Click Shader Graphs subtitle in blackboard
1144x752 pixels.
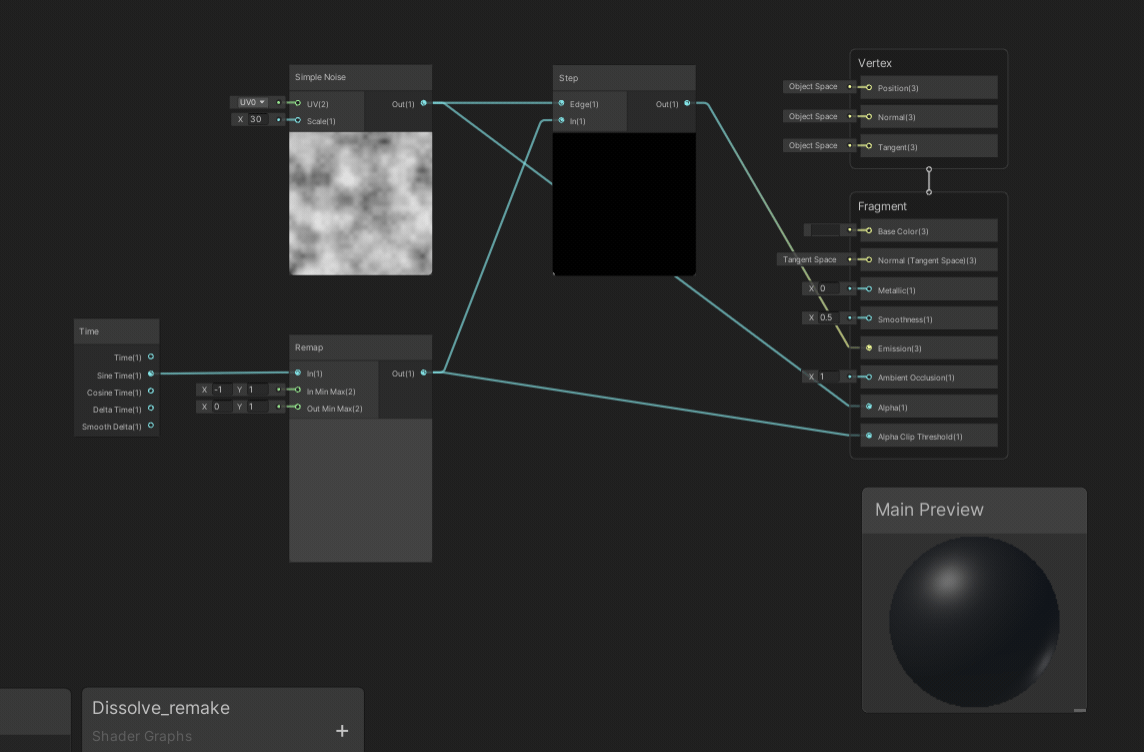(x=142, y=736)
